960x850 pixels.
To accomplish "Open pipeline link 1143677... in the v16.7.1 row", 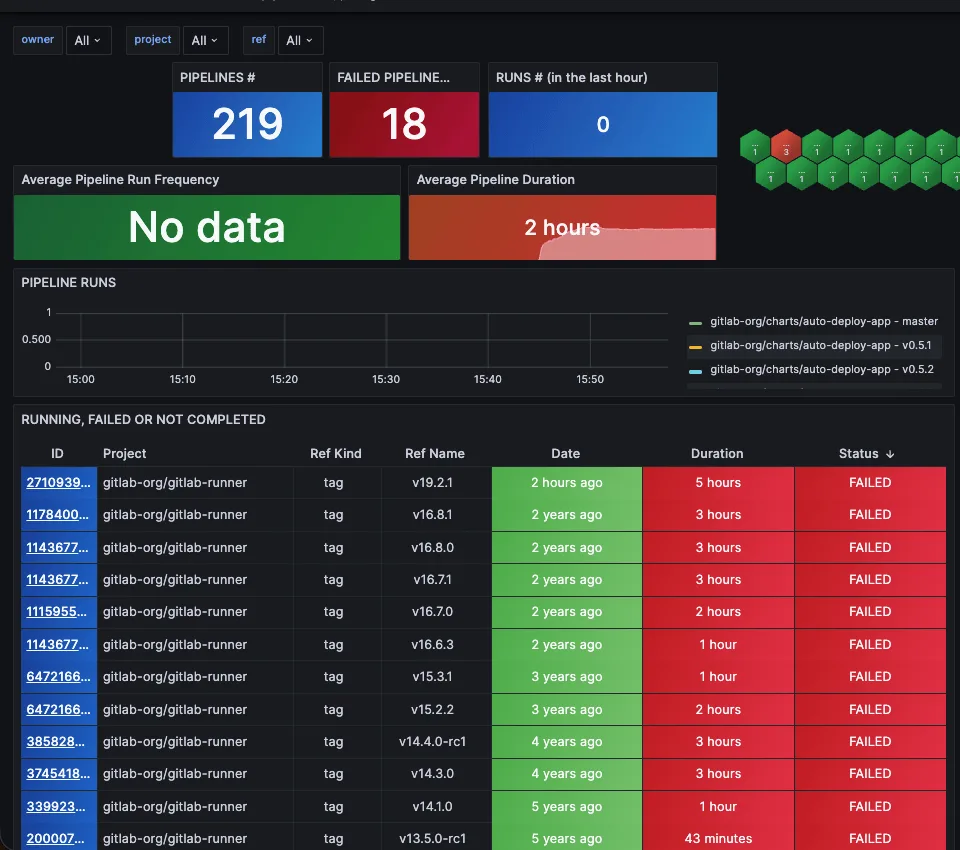I will (57, 579).
